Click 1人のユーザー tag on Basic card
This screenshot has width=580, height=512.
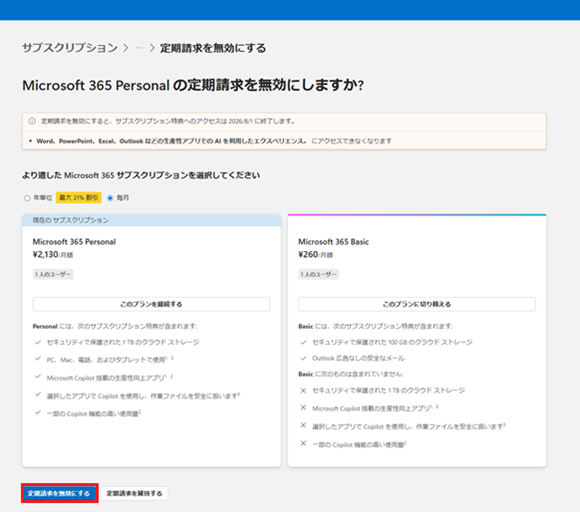(318, 274)
